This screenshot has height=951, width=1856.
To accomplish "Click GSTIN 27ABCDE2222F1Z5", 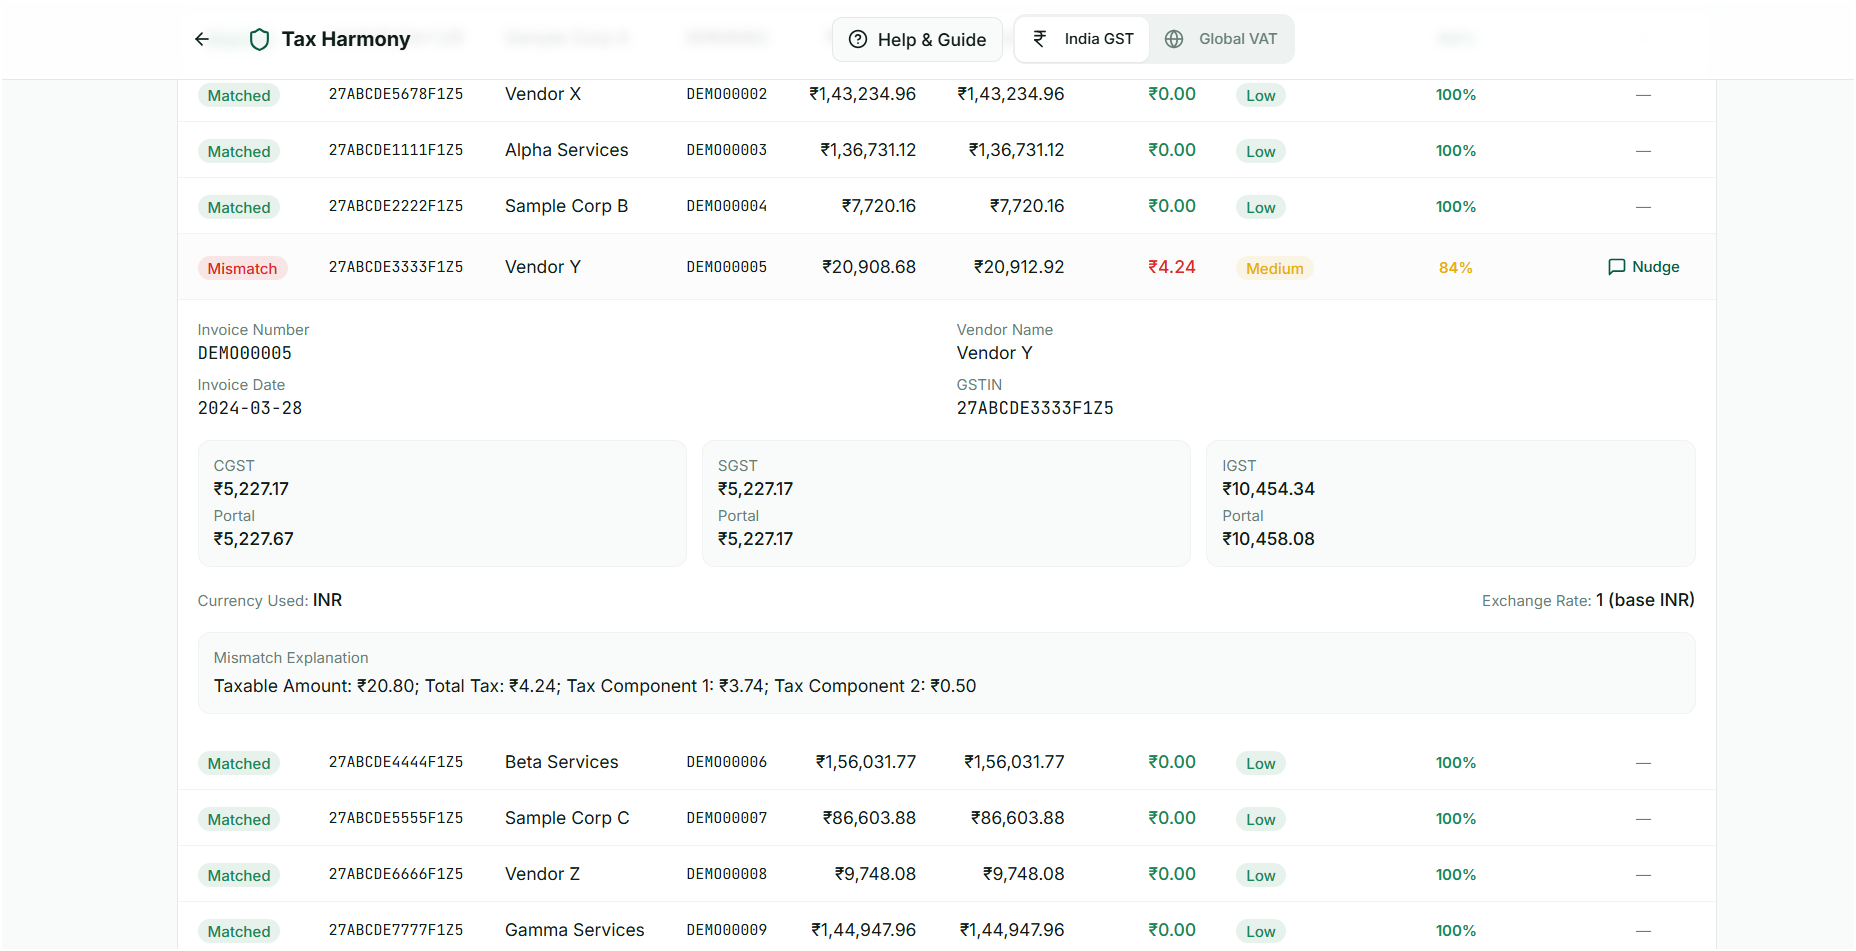I will (x=396, y=206).
